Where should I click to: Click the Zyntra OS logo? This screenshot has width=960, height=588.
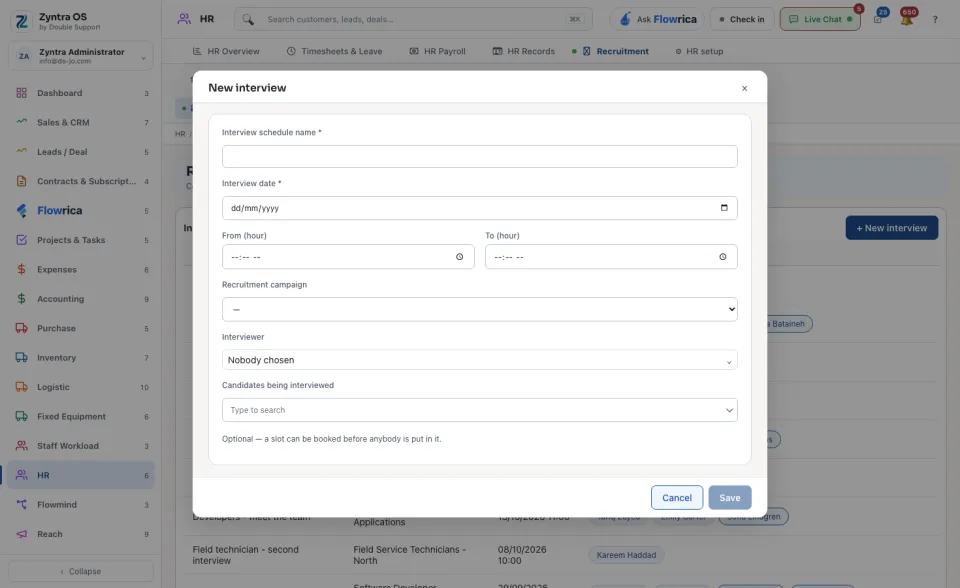[21, 21]
